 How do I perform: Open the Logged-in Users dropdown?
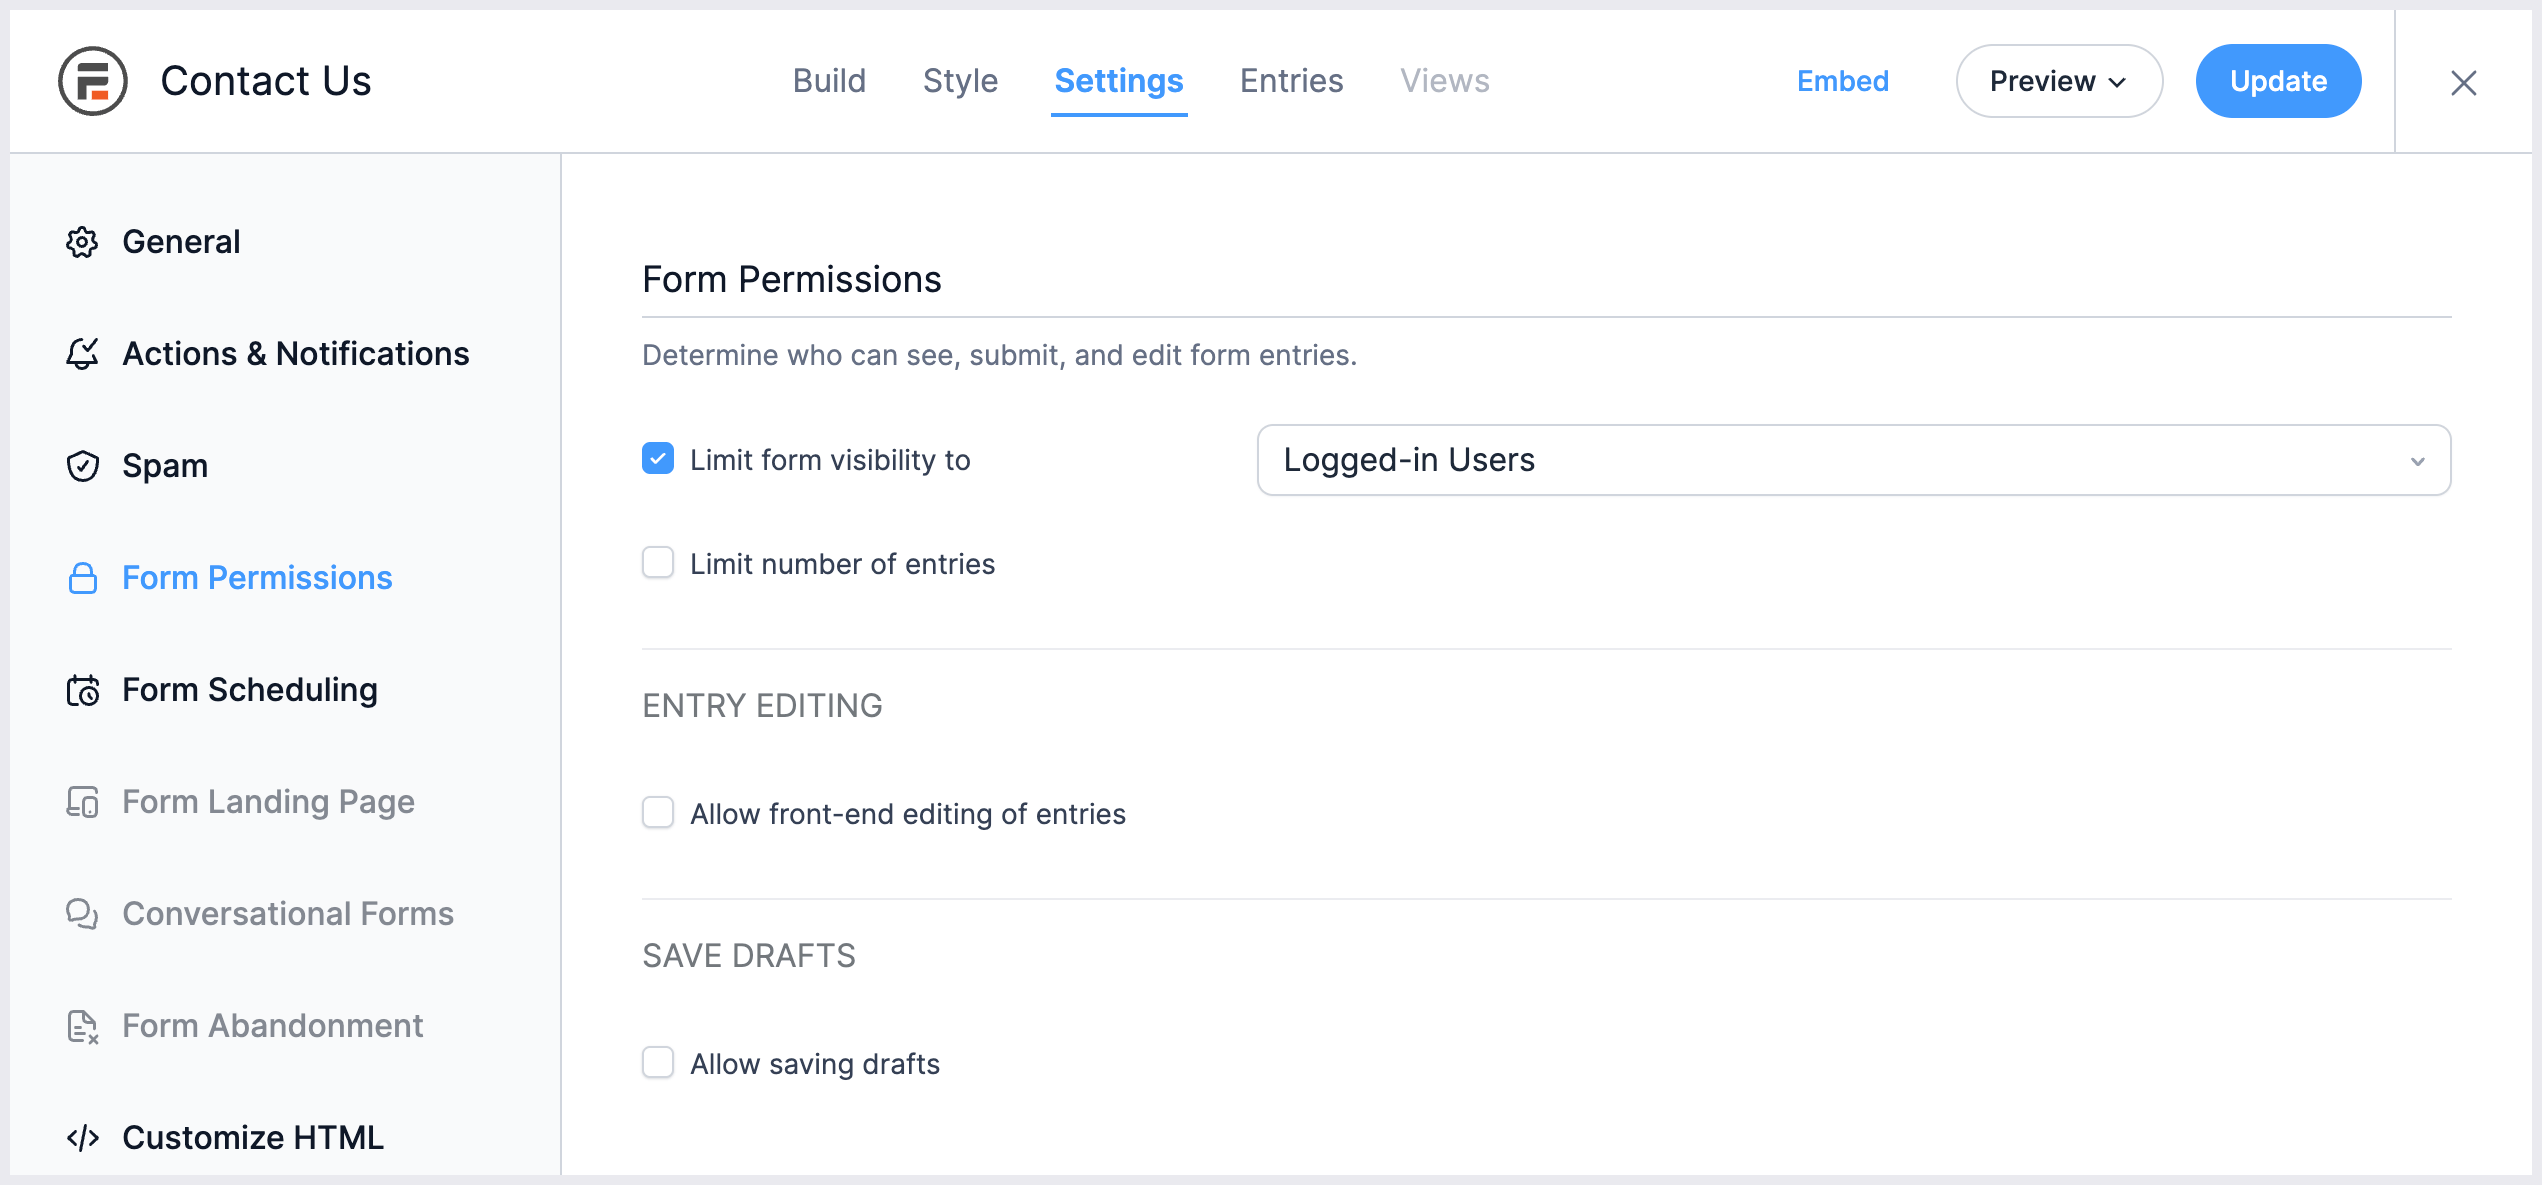click(1854, 460)
